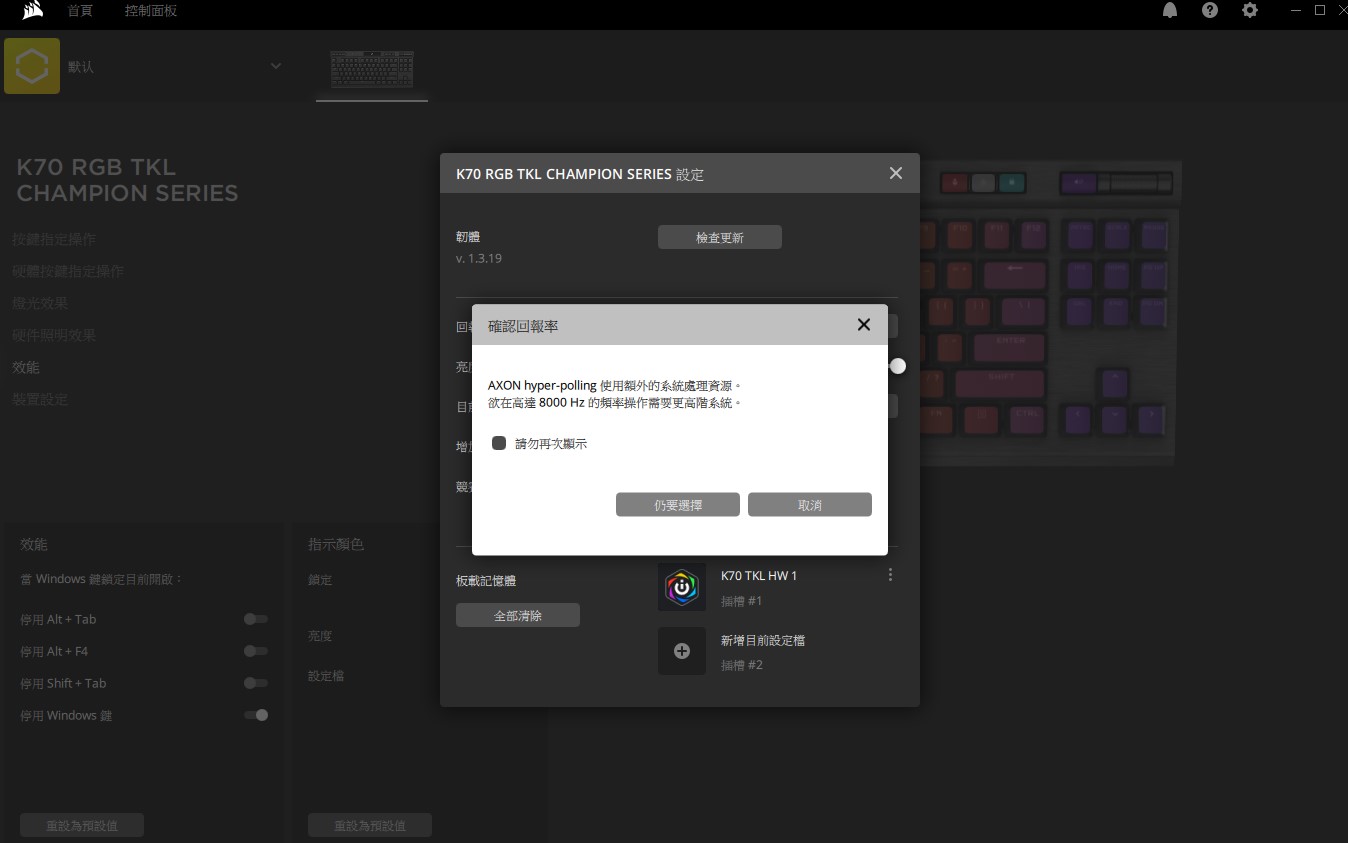Select 燈光效果 in sidebar
Screen dimensions: 1348x843
pyautogui.click(x=40, y=303)
